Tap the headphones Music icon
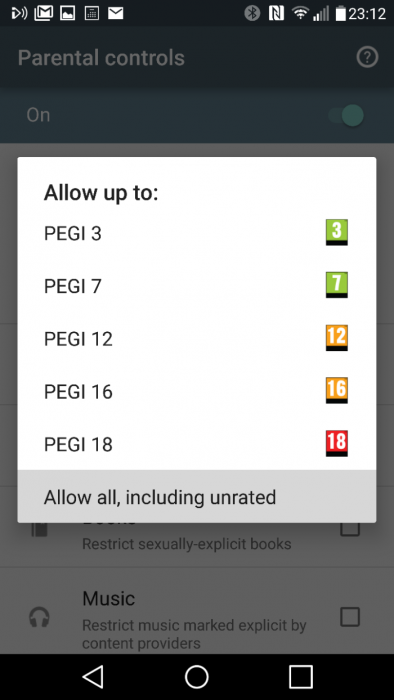 click(39, 618)
